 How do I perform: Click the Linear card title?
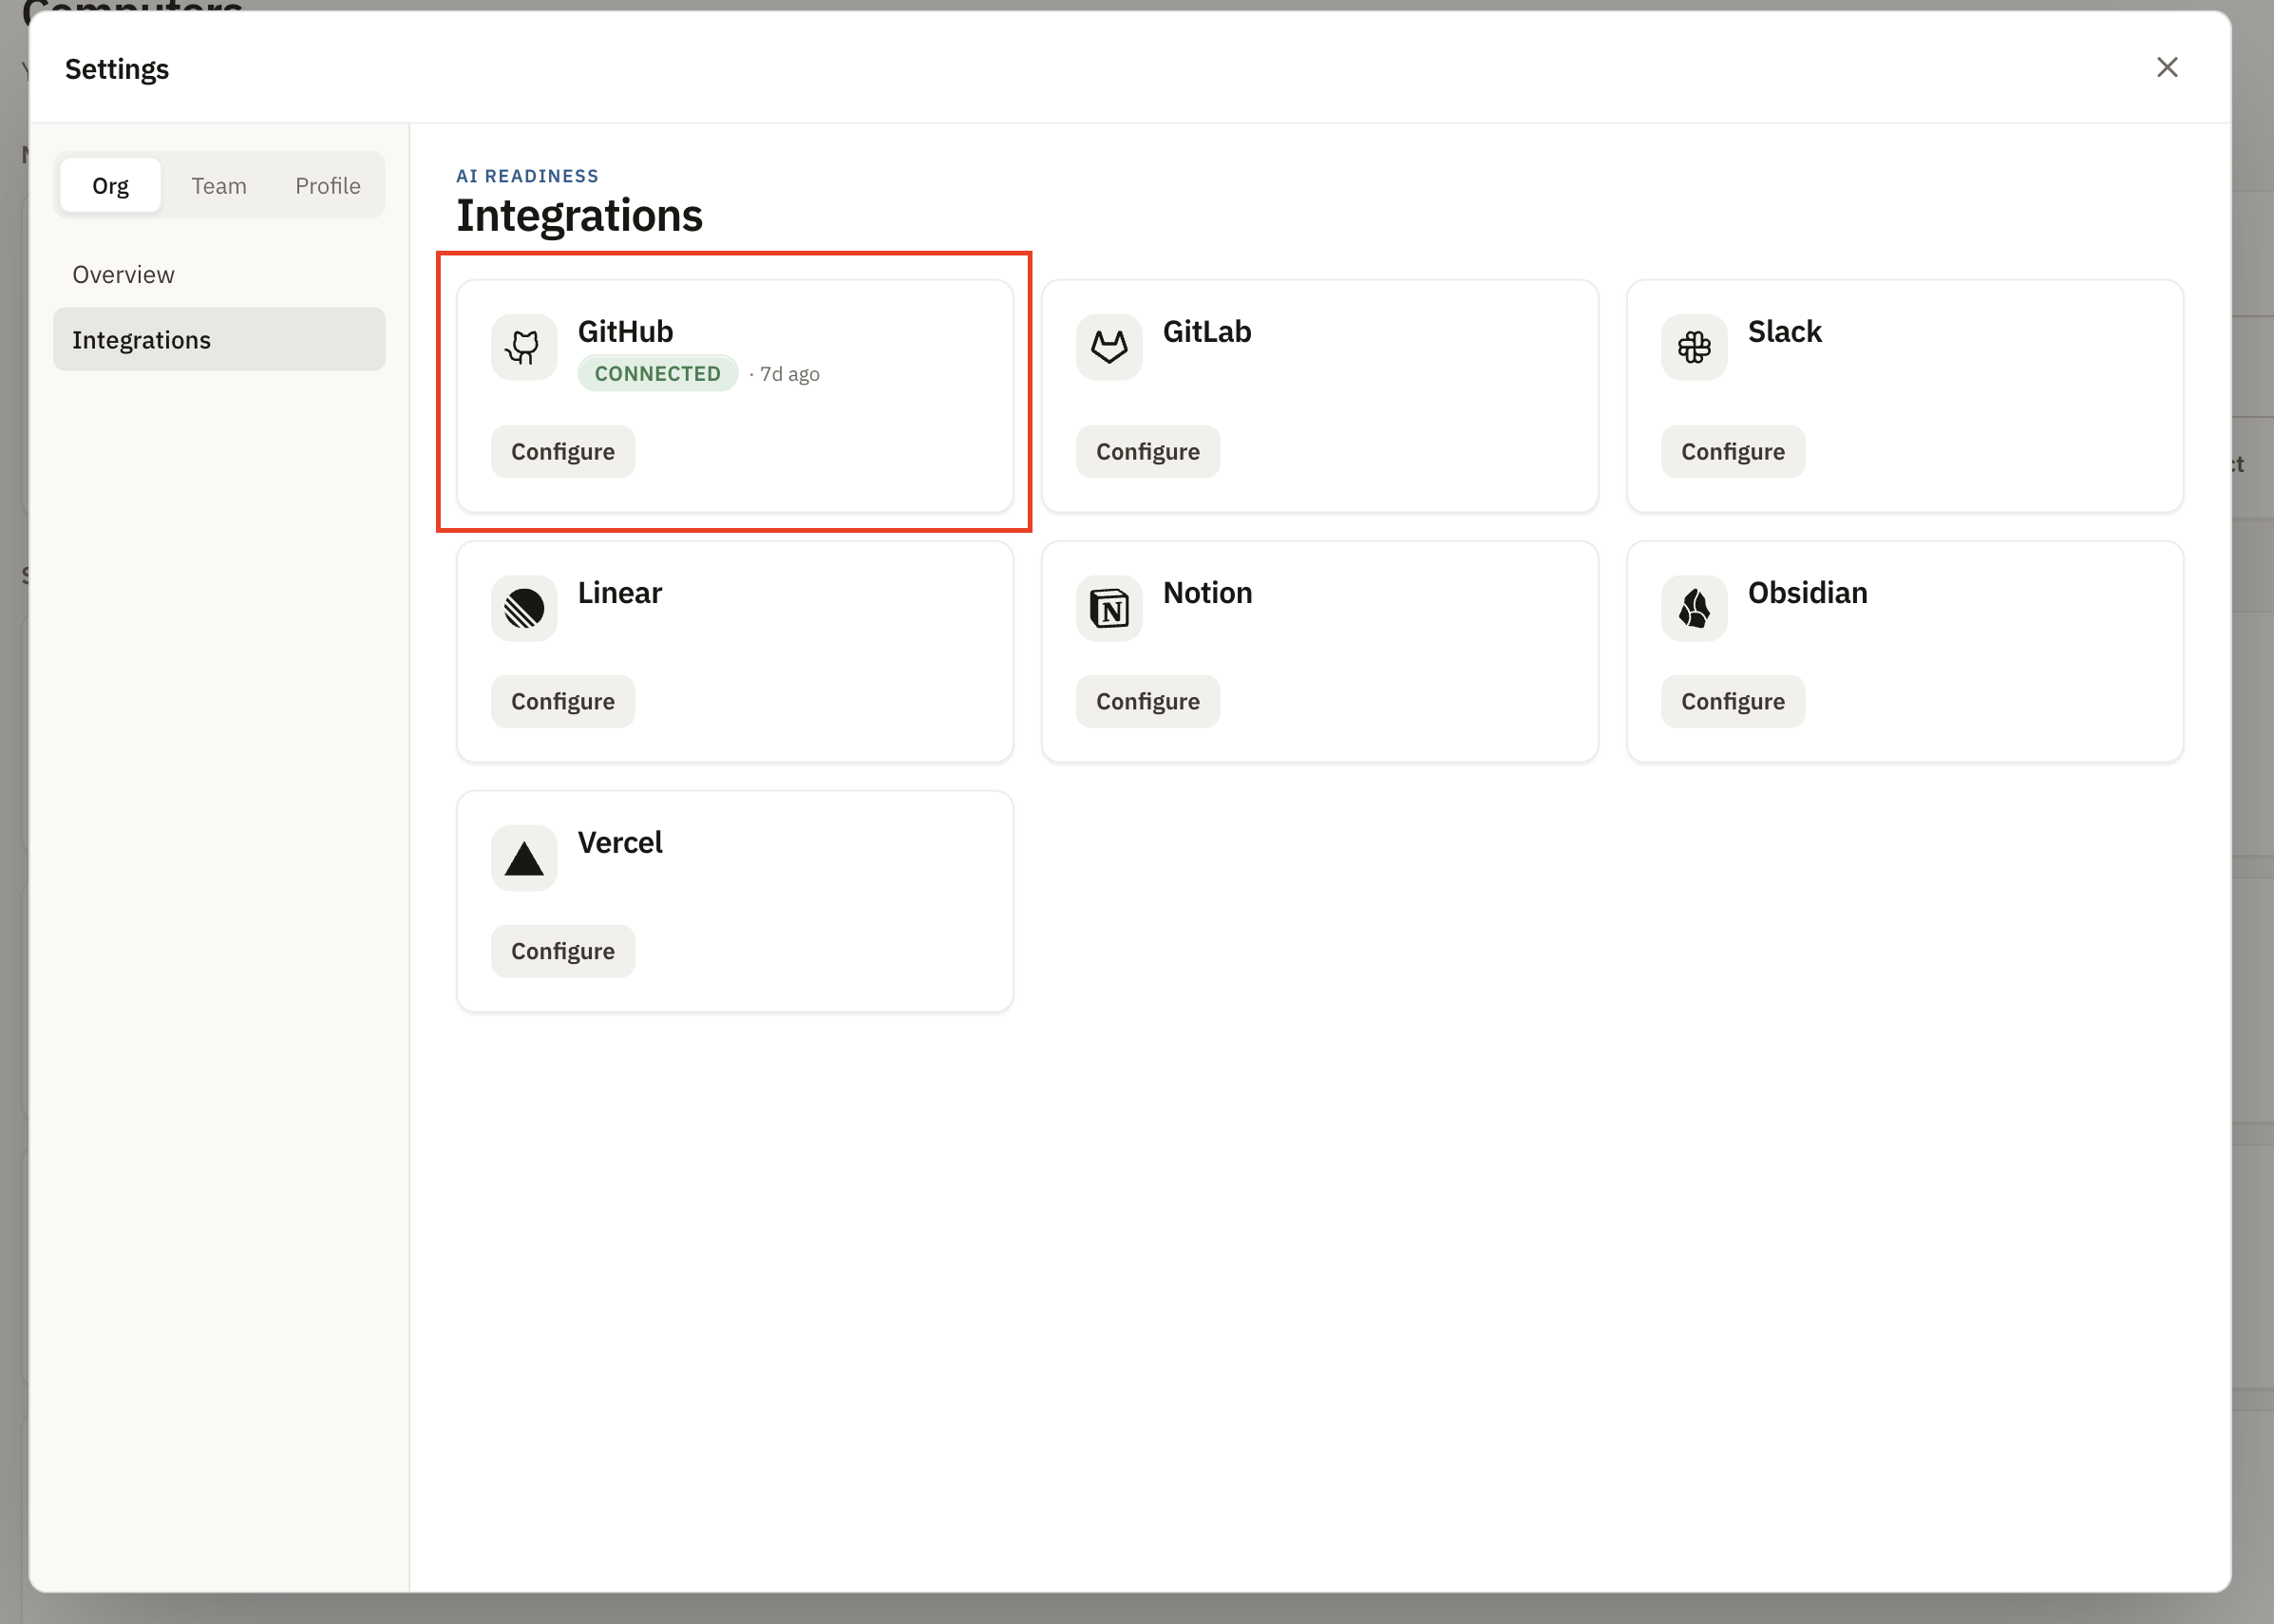point(620,592)
